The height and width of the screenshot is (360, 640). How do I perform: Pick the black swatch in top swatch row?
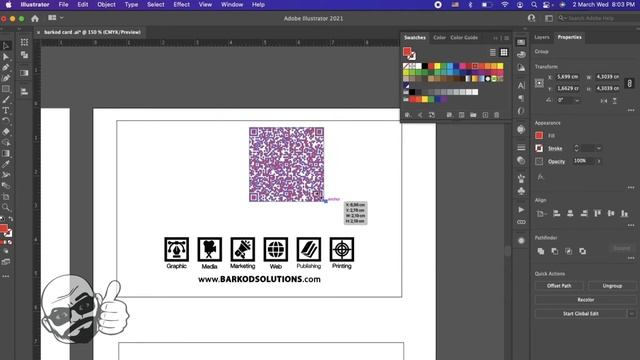click(425, 66)
